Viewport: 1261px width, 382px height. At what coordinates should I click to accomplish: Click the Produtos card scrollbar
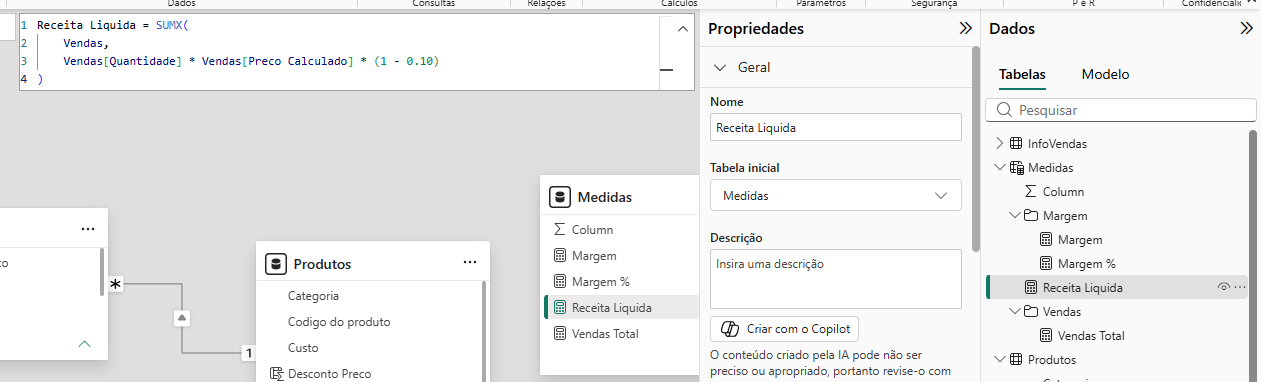tap(485, 332)
